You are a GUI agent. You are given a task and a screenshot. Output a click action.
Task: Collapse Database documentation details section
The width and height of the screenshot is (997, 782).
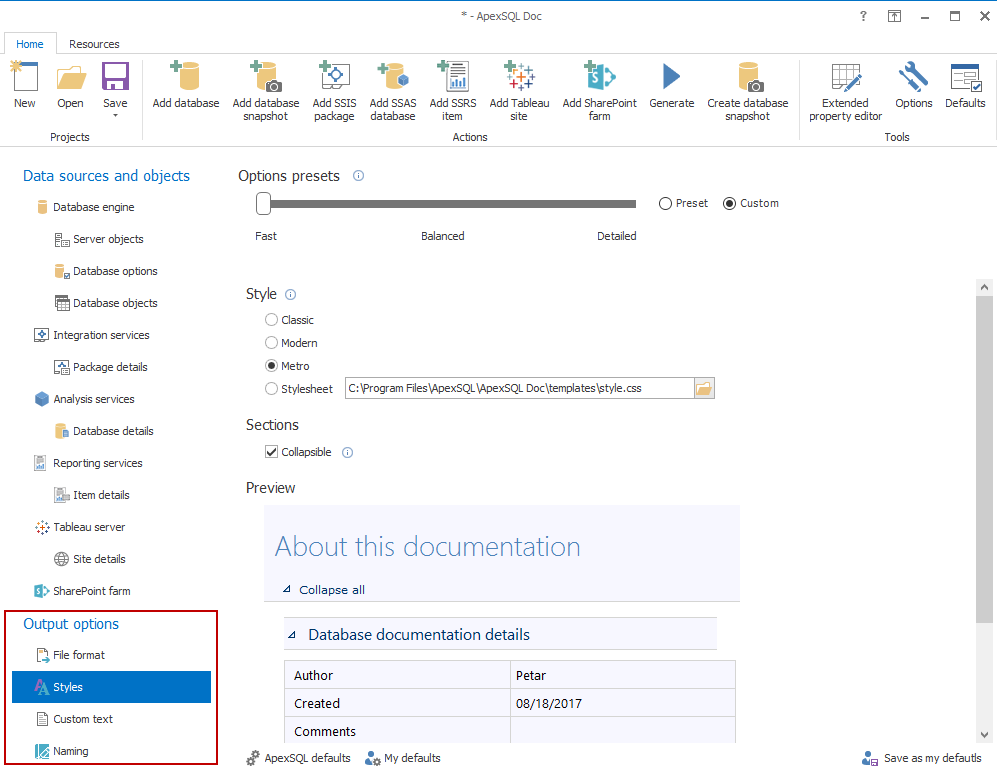click(292, 635)
